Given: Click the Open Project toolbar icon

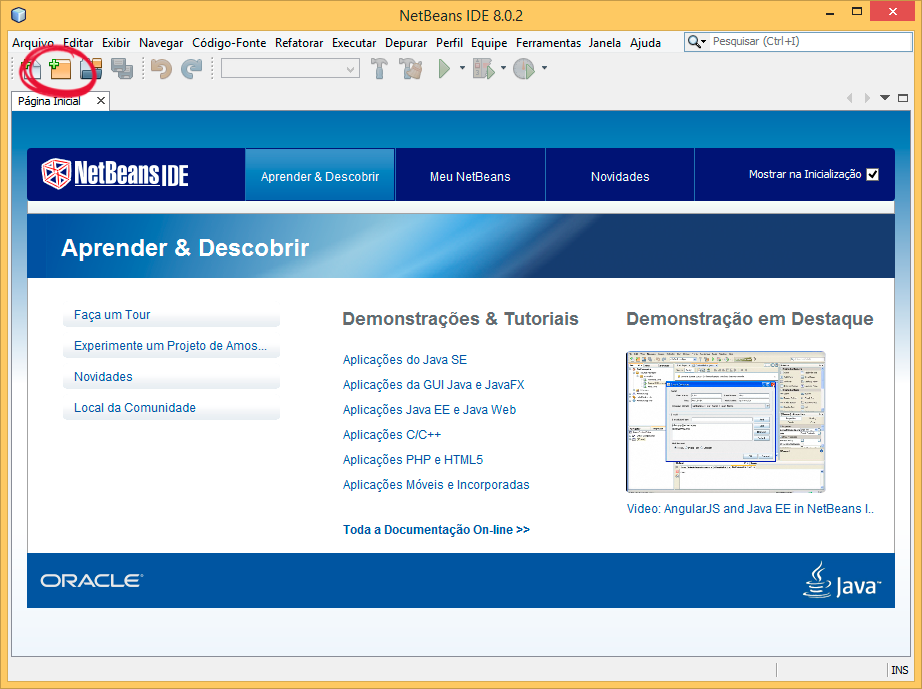Looking at the screenshot, I should click(91, 69).
